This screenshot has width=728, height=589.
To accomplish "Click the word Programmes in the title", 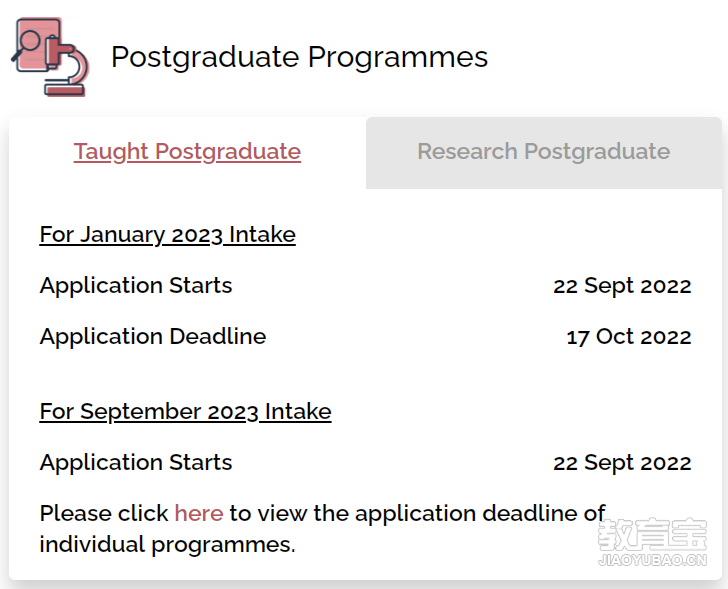I will tap(398, 58).
